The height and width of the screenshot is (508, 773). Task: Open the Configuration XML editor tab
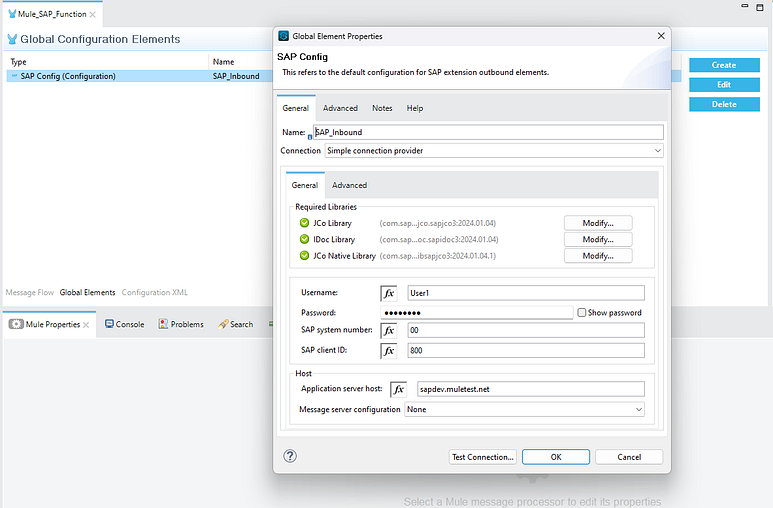[155, 292]
